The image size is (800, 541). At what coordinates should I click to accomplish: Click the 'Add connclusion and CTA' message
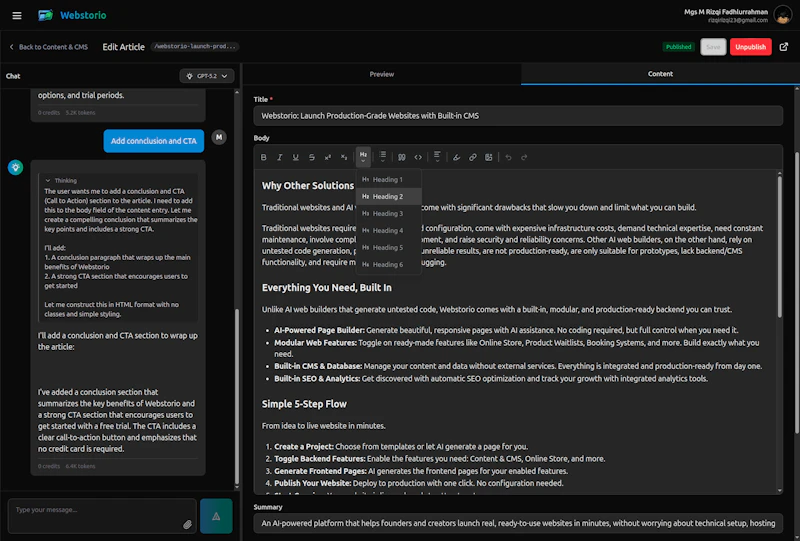[154, 141]
